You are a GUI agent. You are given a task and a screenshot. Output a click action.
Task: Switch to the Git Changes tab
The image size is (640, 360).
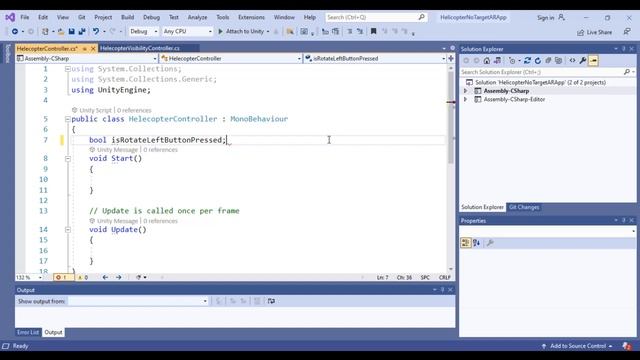[524, 207]
